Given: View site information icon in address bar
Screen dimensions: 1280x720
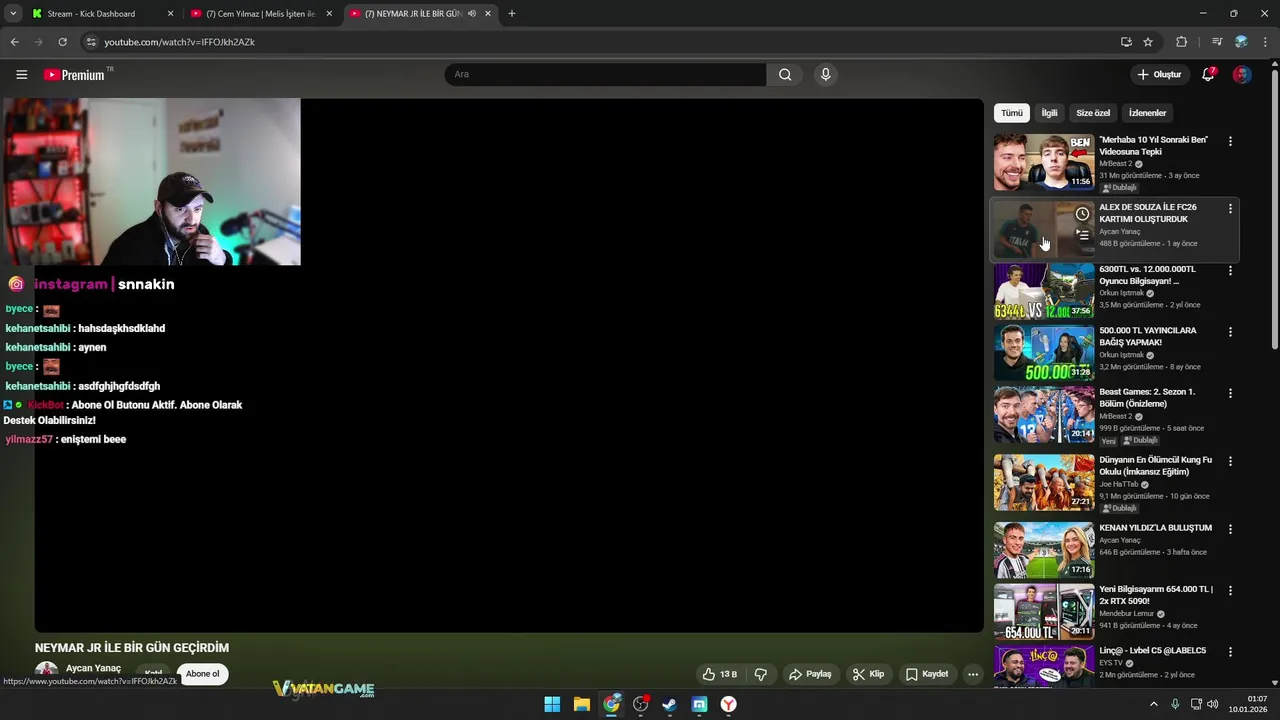Looking at the screenshot, I should [91, 42].
